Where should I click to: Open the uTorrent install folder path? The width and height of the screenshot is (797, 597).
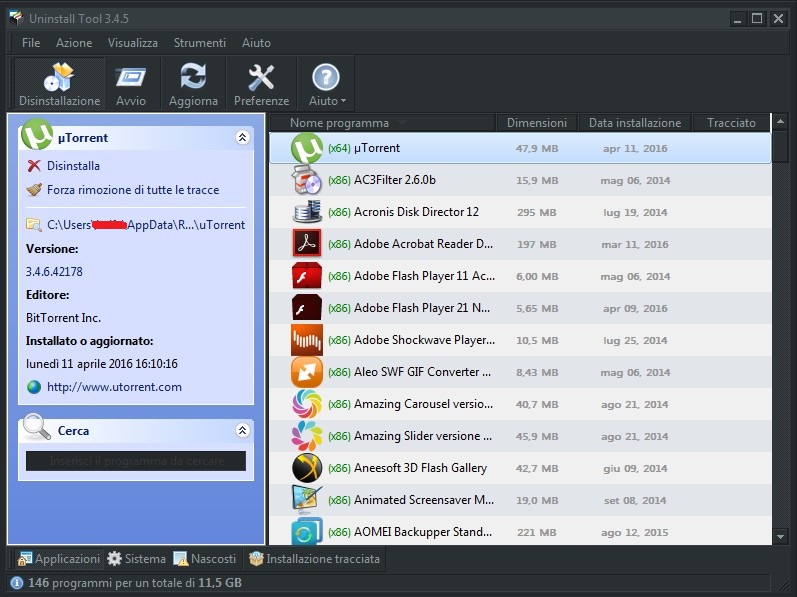click(x=146, y=225)
